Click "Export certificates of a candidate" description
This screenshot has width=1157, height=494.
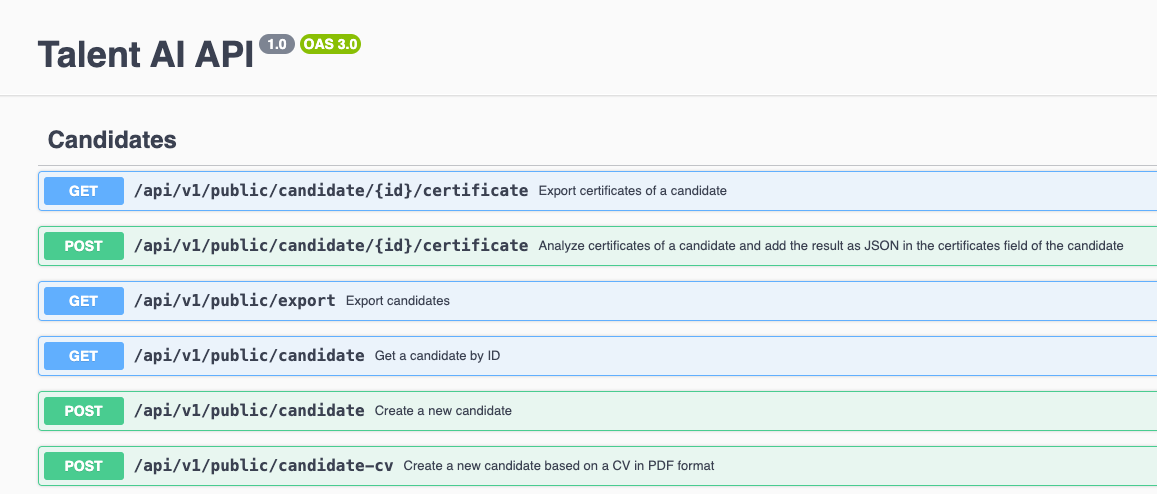632,191
